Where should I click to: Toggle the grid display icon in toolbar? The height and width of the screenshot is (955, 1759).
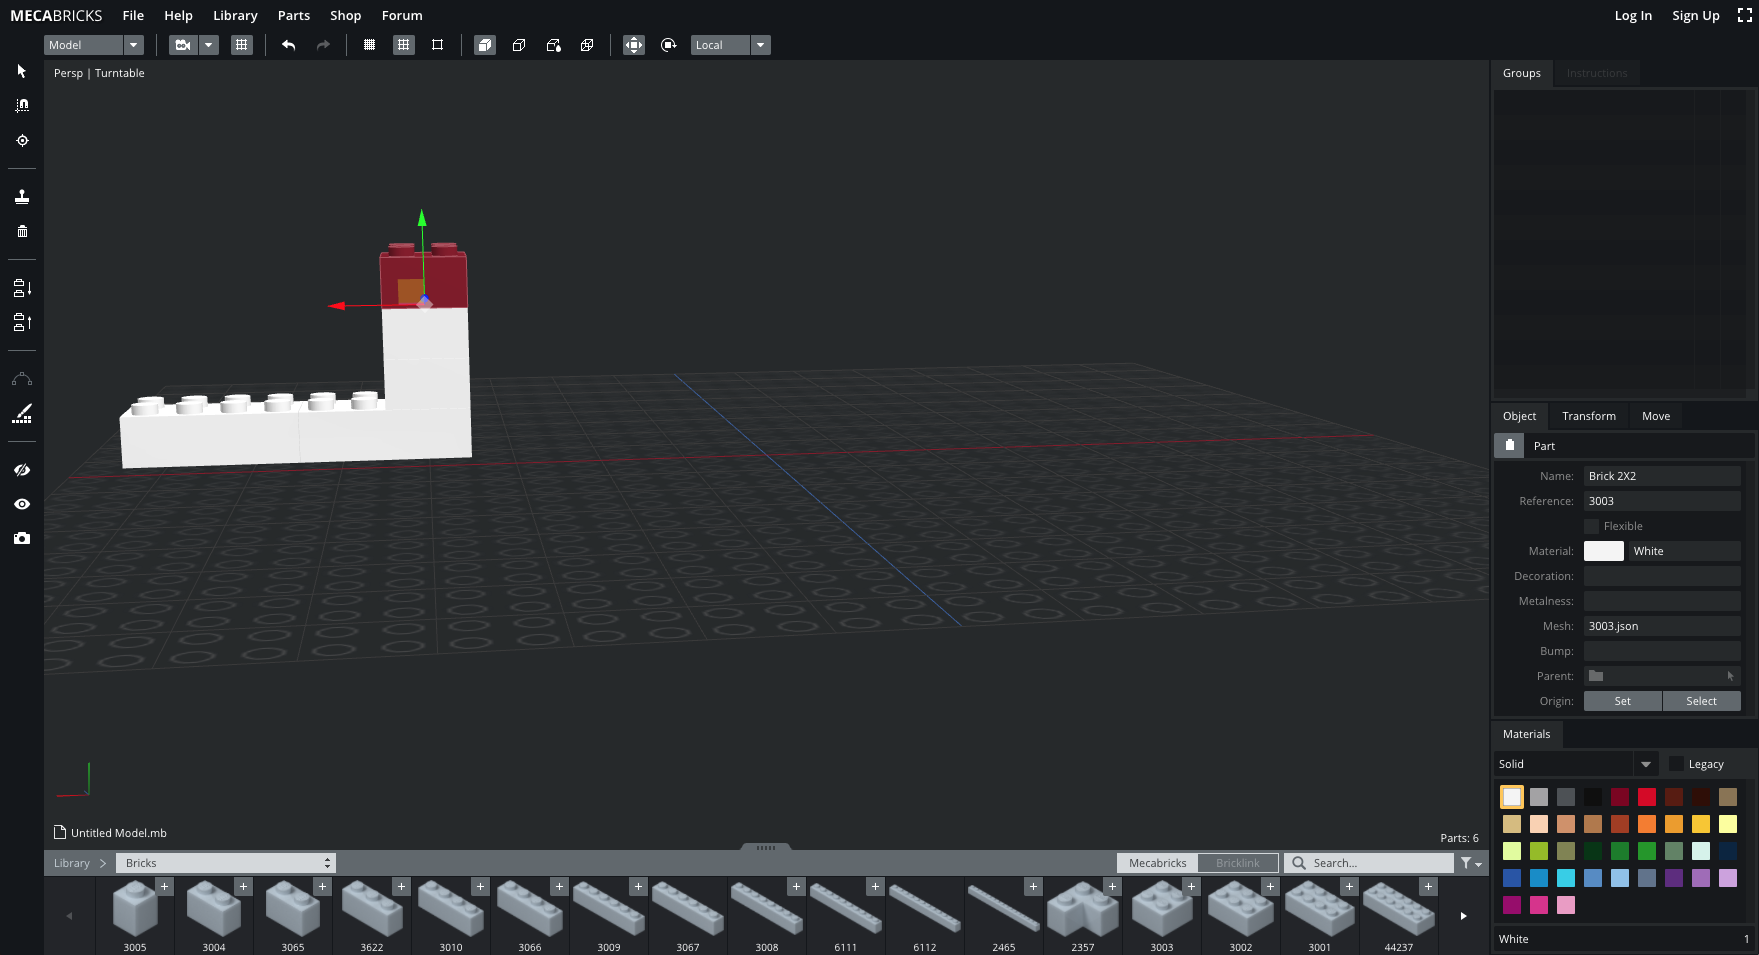pos(241,45)
